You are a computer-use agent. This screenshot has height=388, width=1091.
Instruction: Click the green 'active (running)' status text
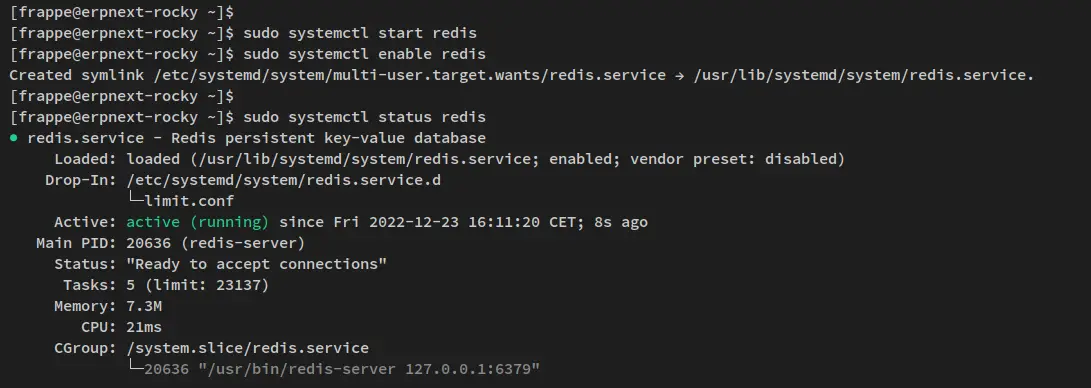[x=198, y=223]
